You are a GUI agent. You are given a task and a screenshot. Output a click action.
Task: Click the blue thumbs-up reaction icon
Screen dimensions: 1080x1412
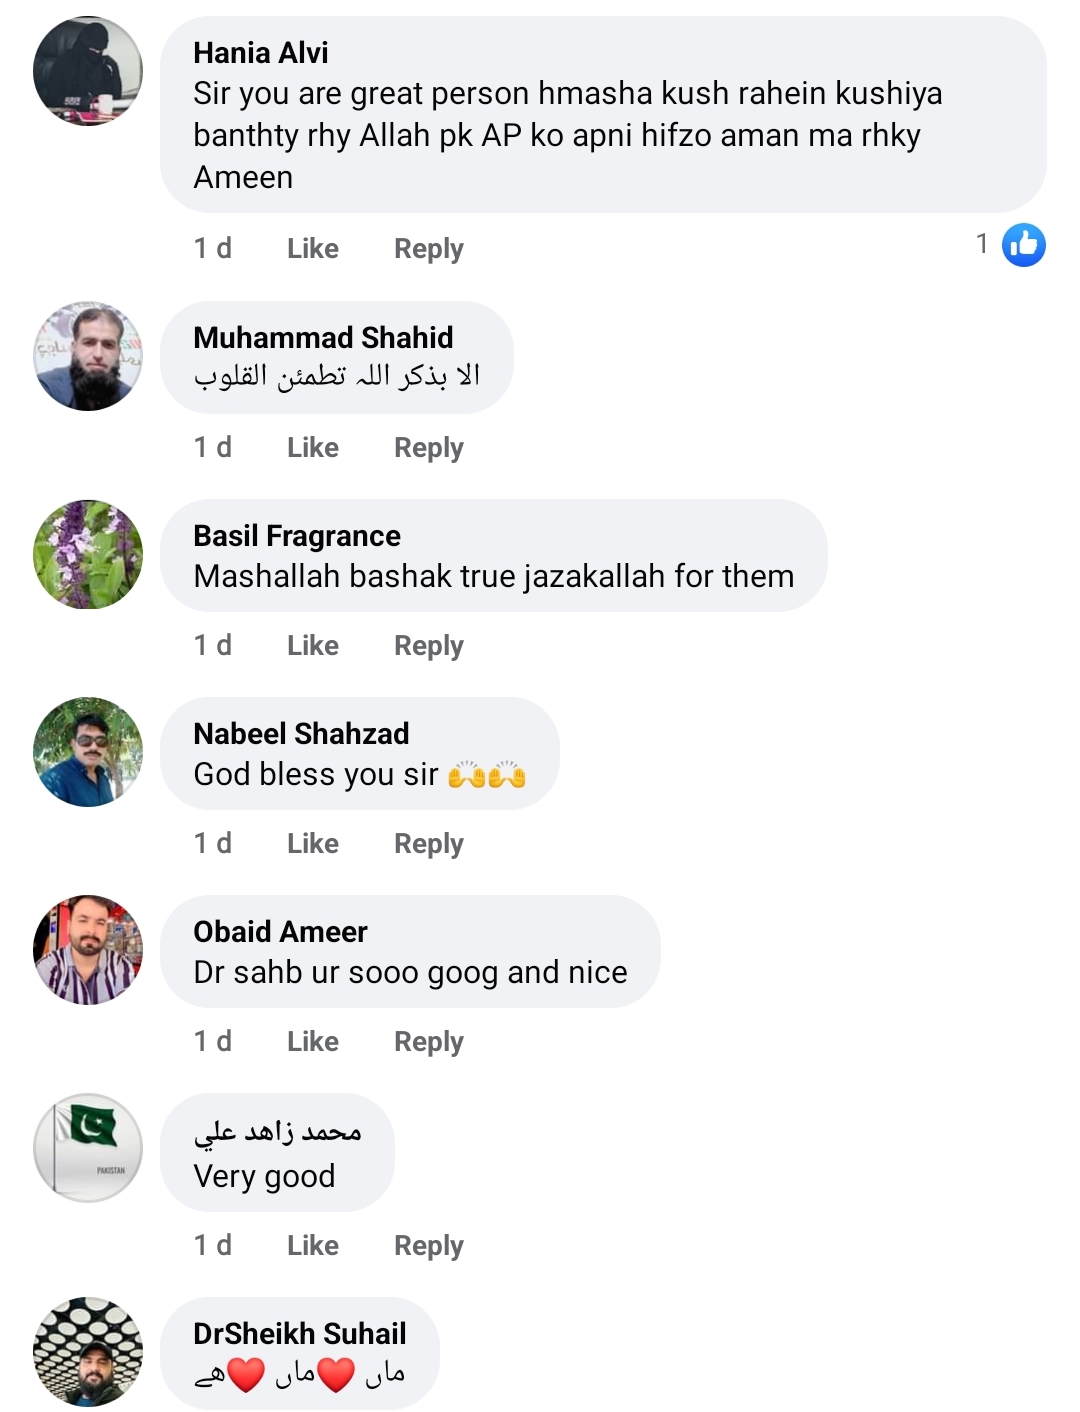(1023, 245)
